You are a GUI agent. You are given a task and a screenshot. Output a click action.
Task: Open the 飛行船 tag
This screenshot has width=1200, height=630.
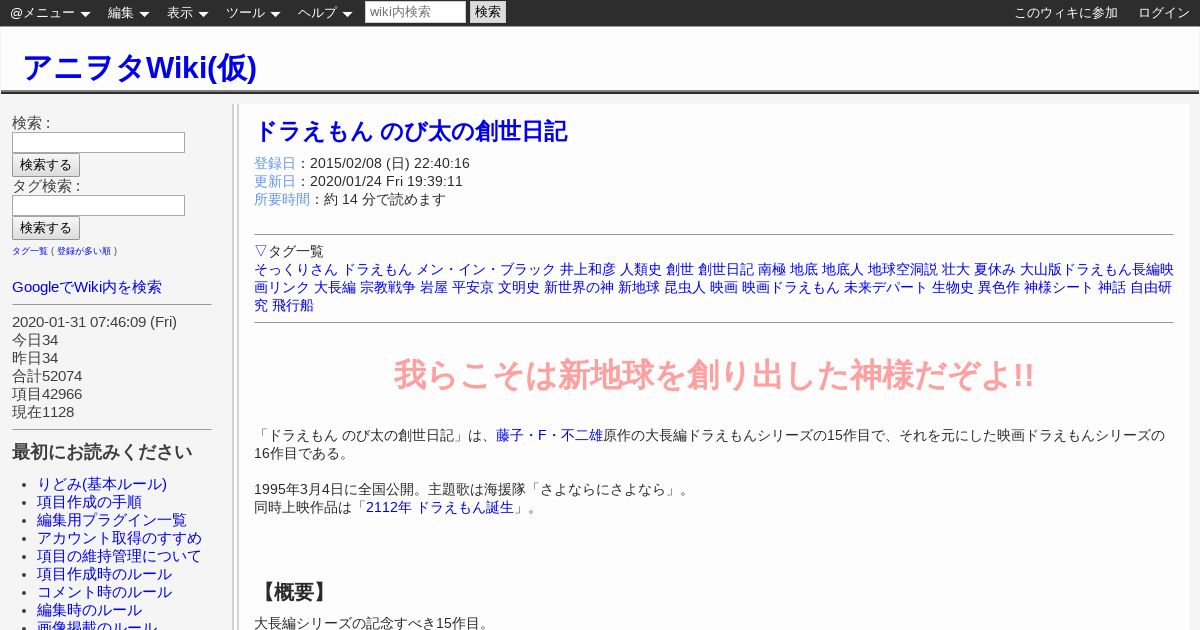pyautogui.click(x=293, y=306)
